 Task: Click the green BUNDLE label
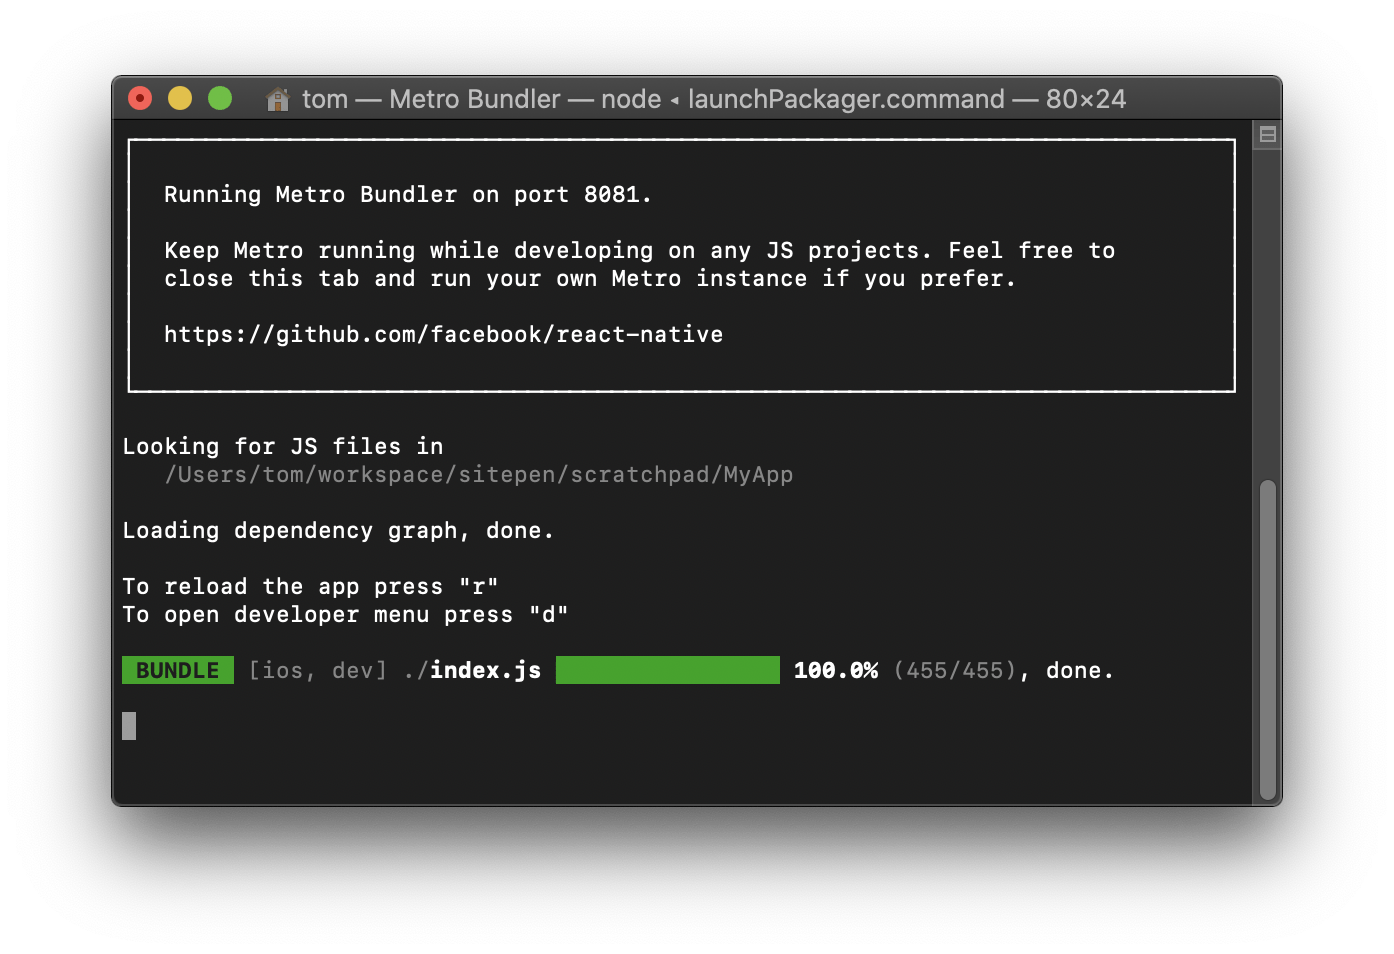click(177, 670)
